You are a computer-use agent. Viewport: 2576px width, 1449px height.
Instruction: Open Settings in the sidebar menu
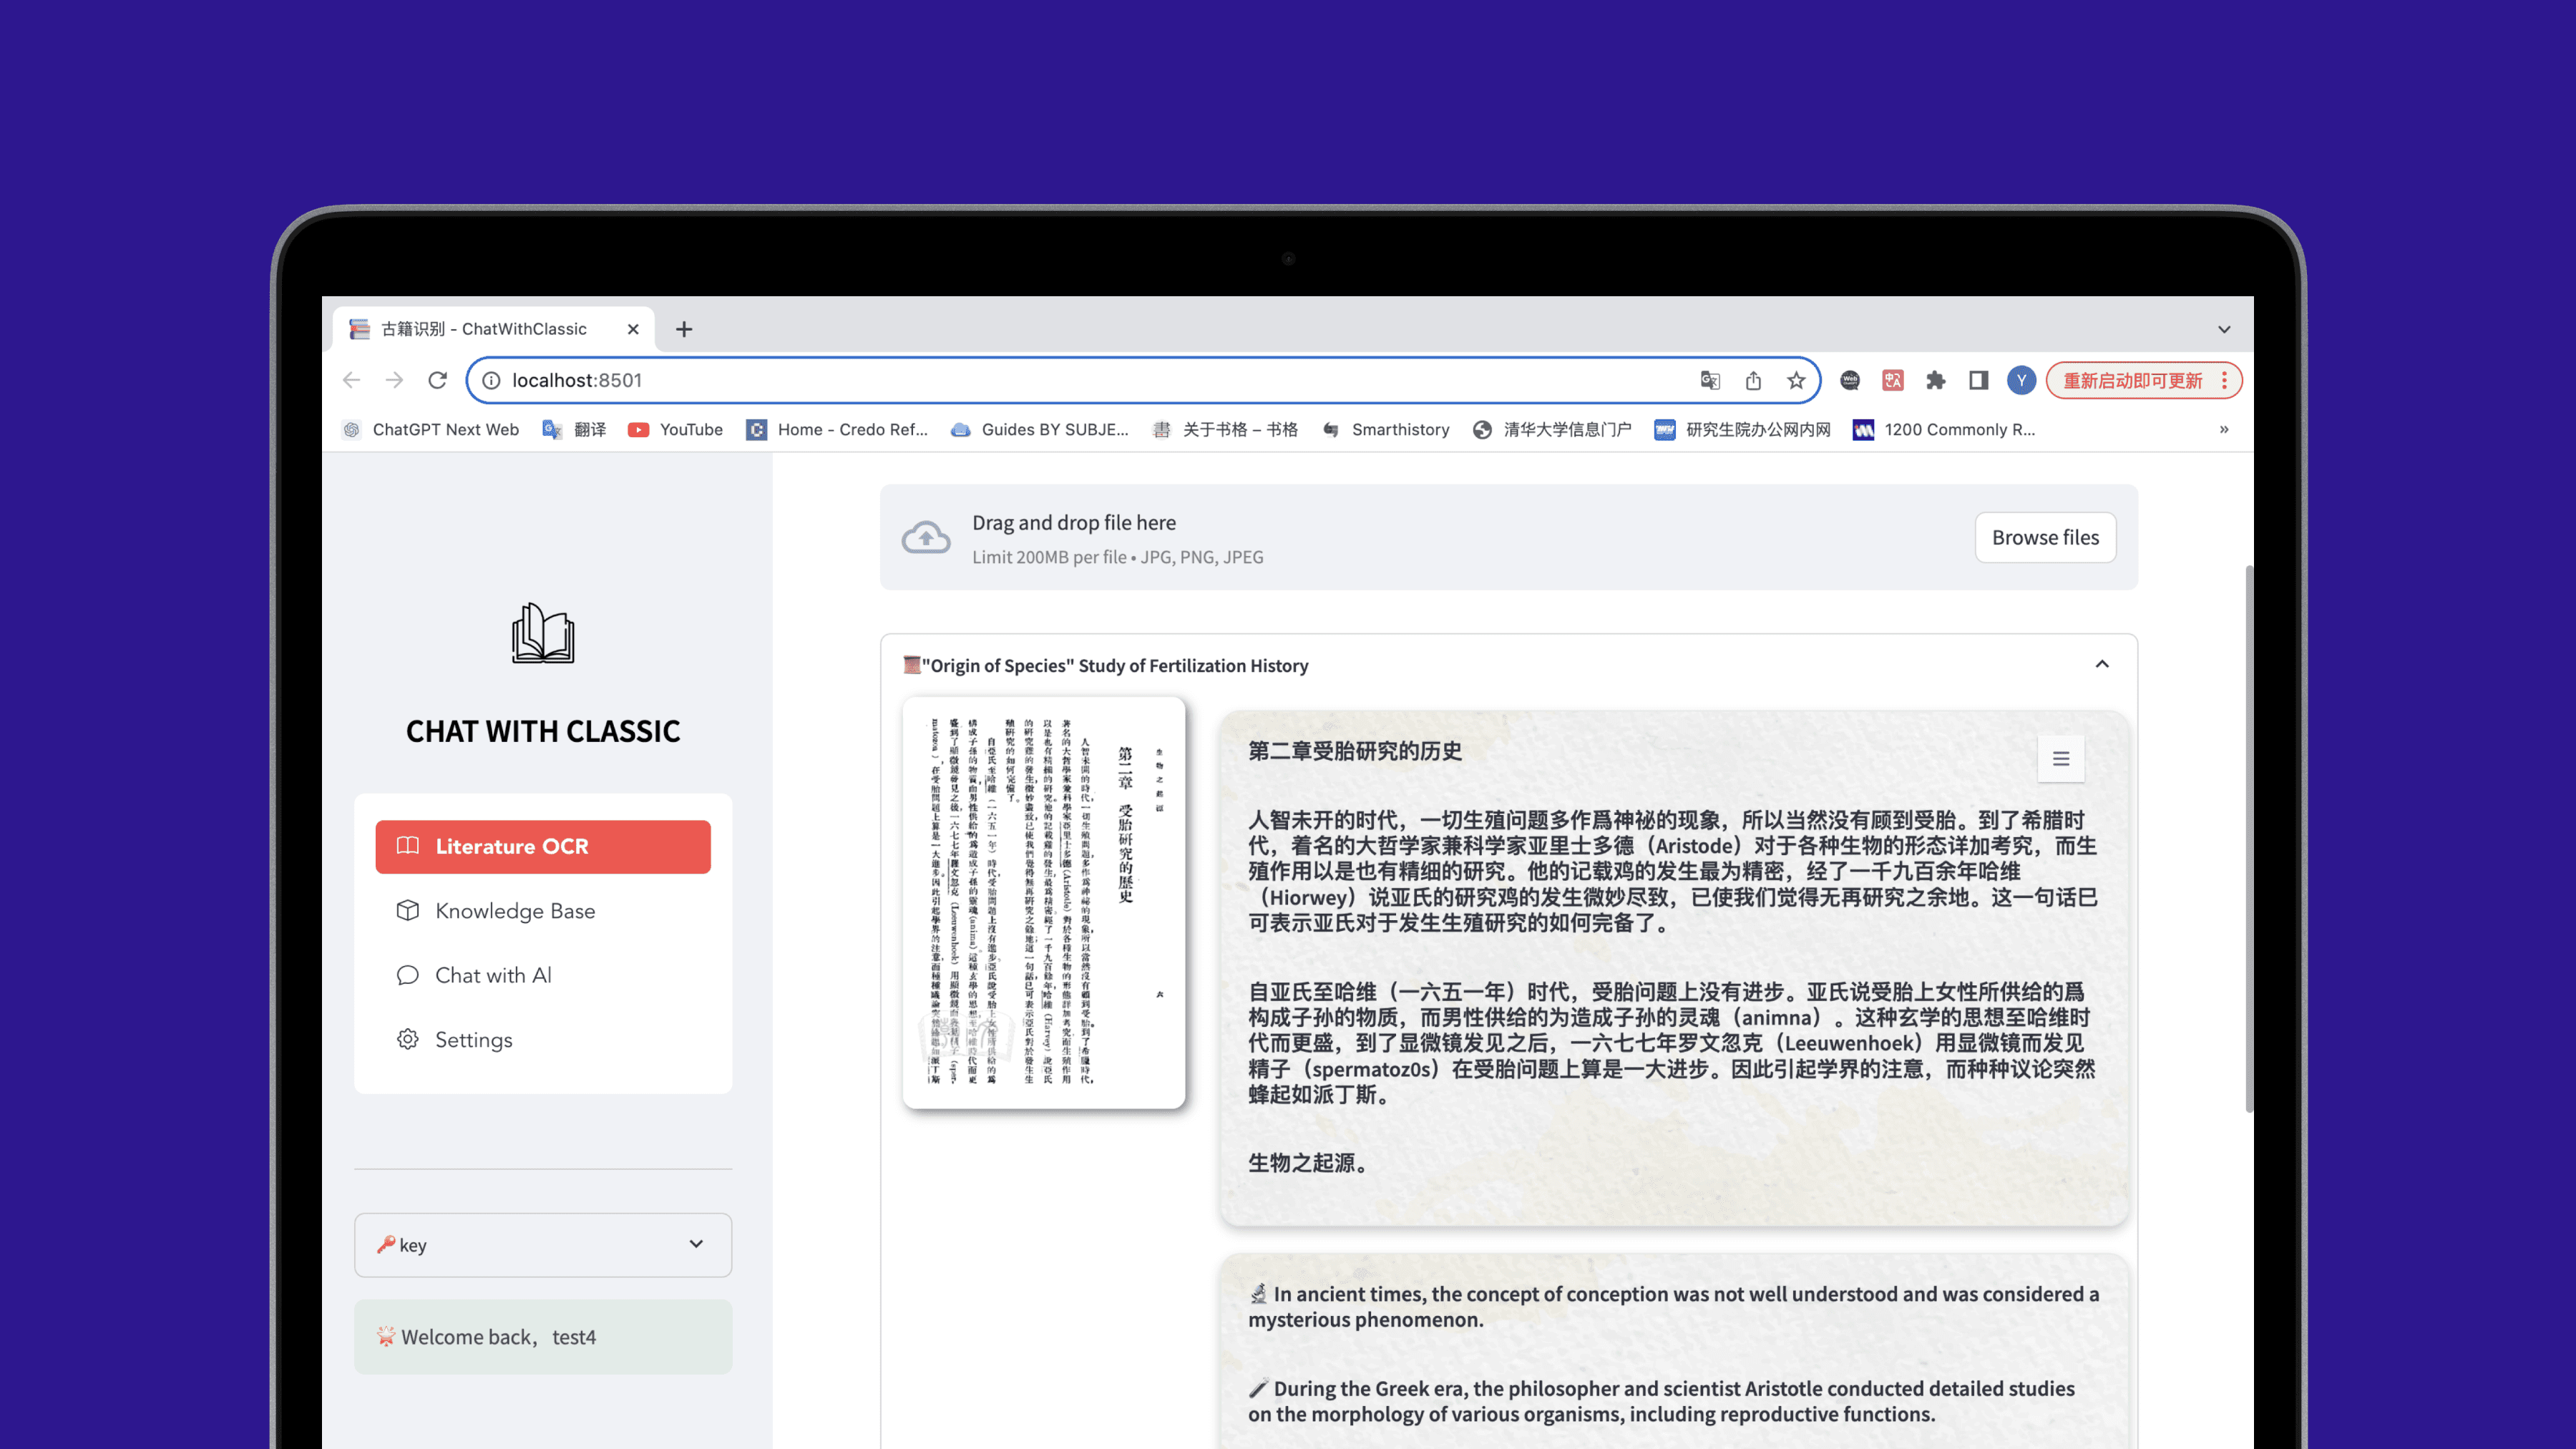(473, 1040)
